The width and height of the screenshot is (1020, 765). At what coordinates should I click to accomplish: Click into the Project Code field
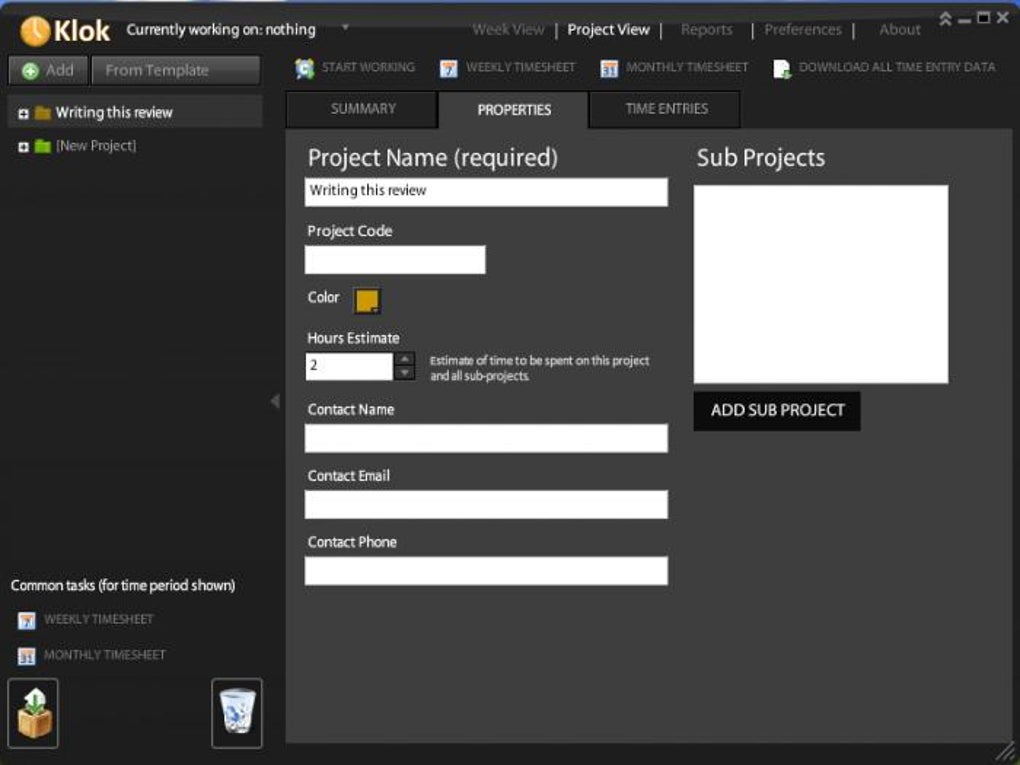pos(395,260)
